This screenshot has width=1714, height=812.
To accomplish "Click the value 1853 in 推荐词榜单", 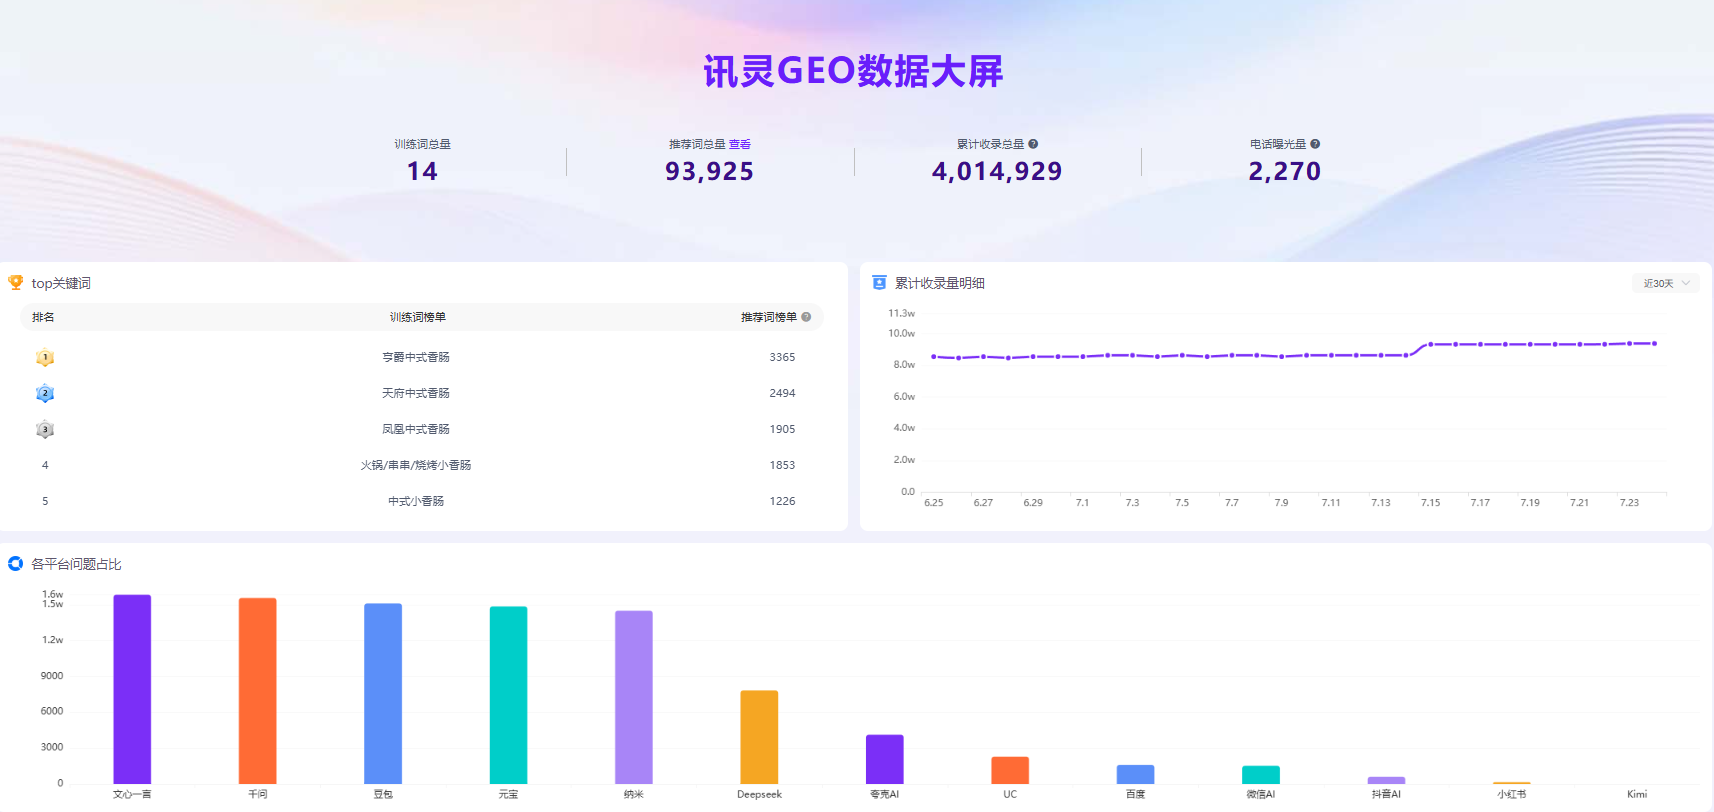I will 782,465.
